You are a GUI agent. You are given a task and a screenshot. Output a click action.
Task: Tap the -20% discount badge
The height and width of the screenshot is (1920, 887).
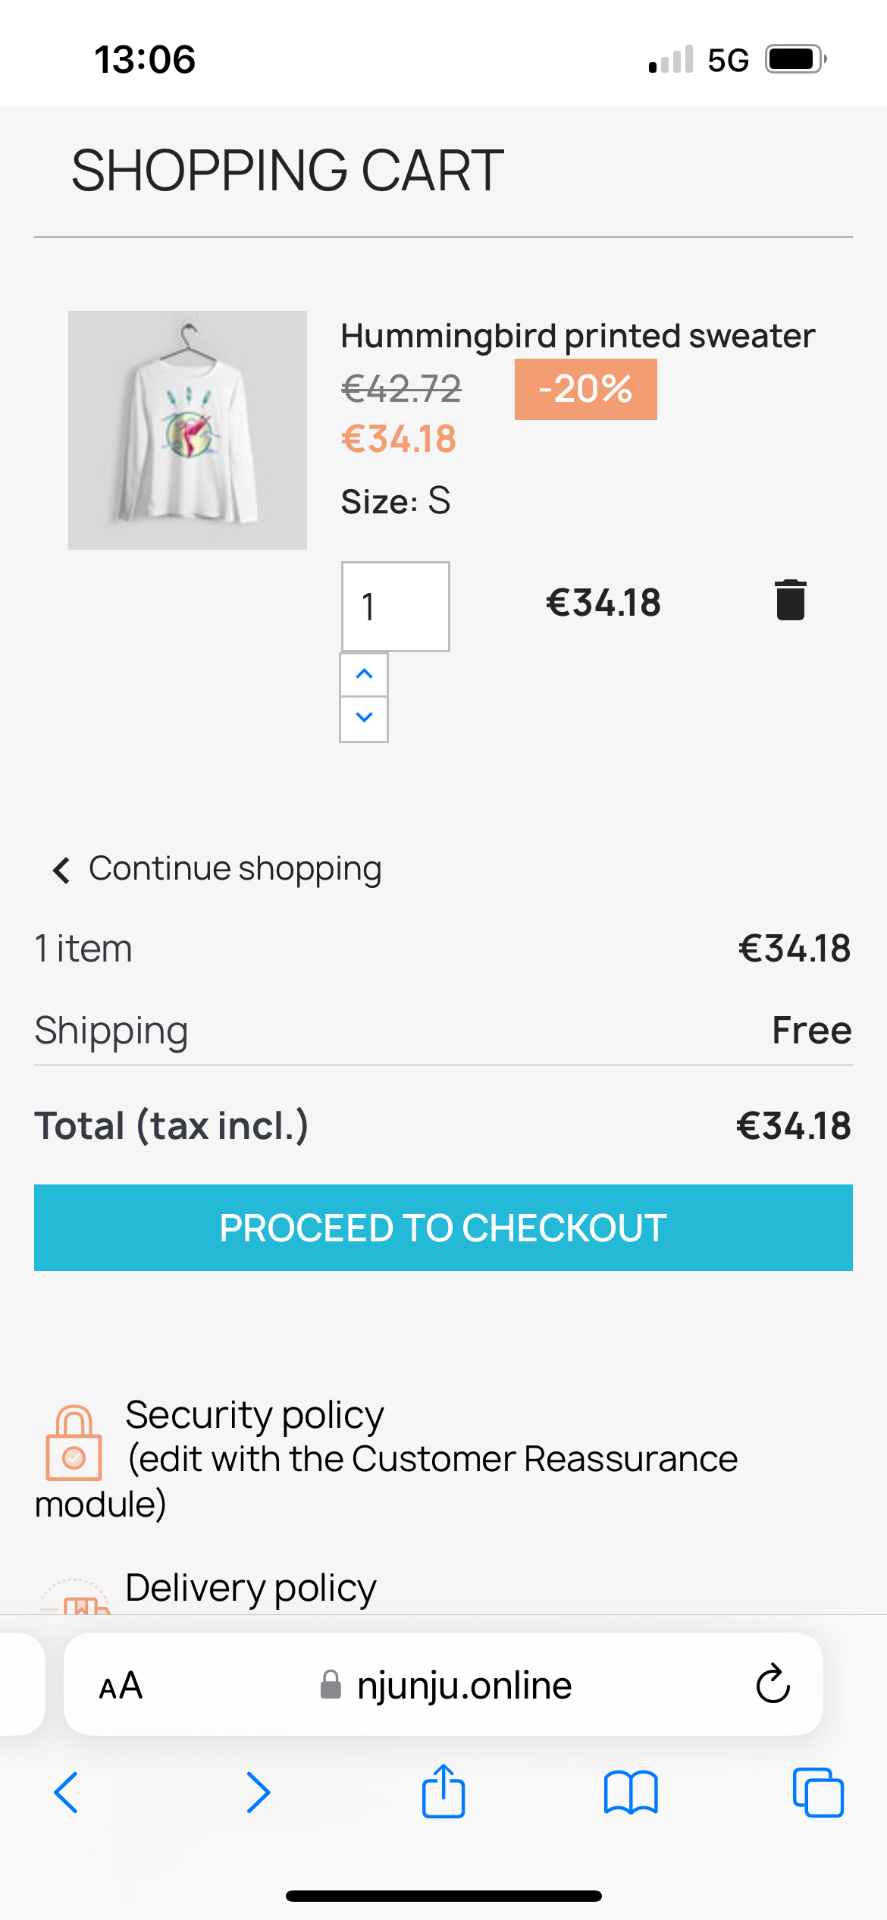pyautogui.click(x=585, y=389)
